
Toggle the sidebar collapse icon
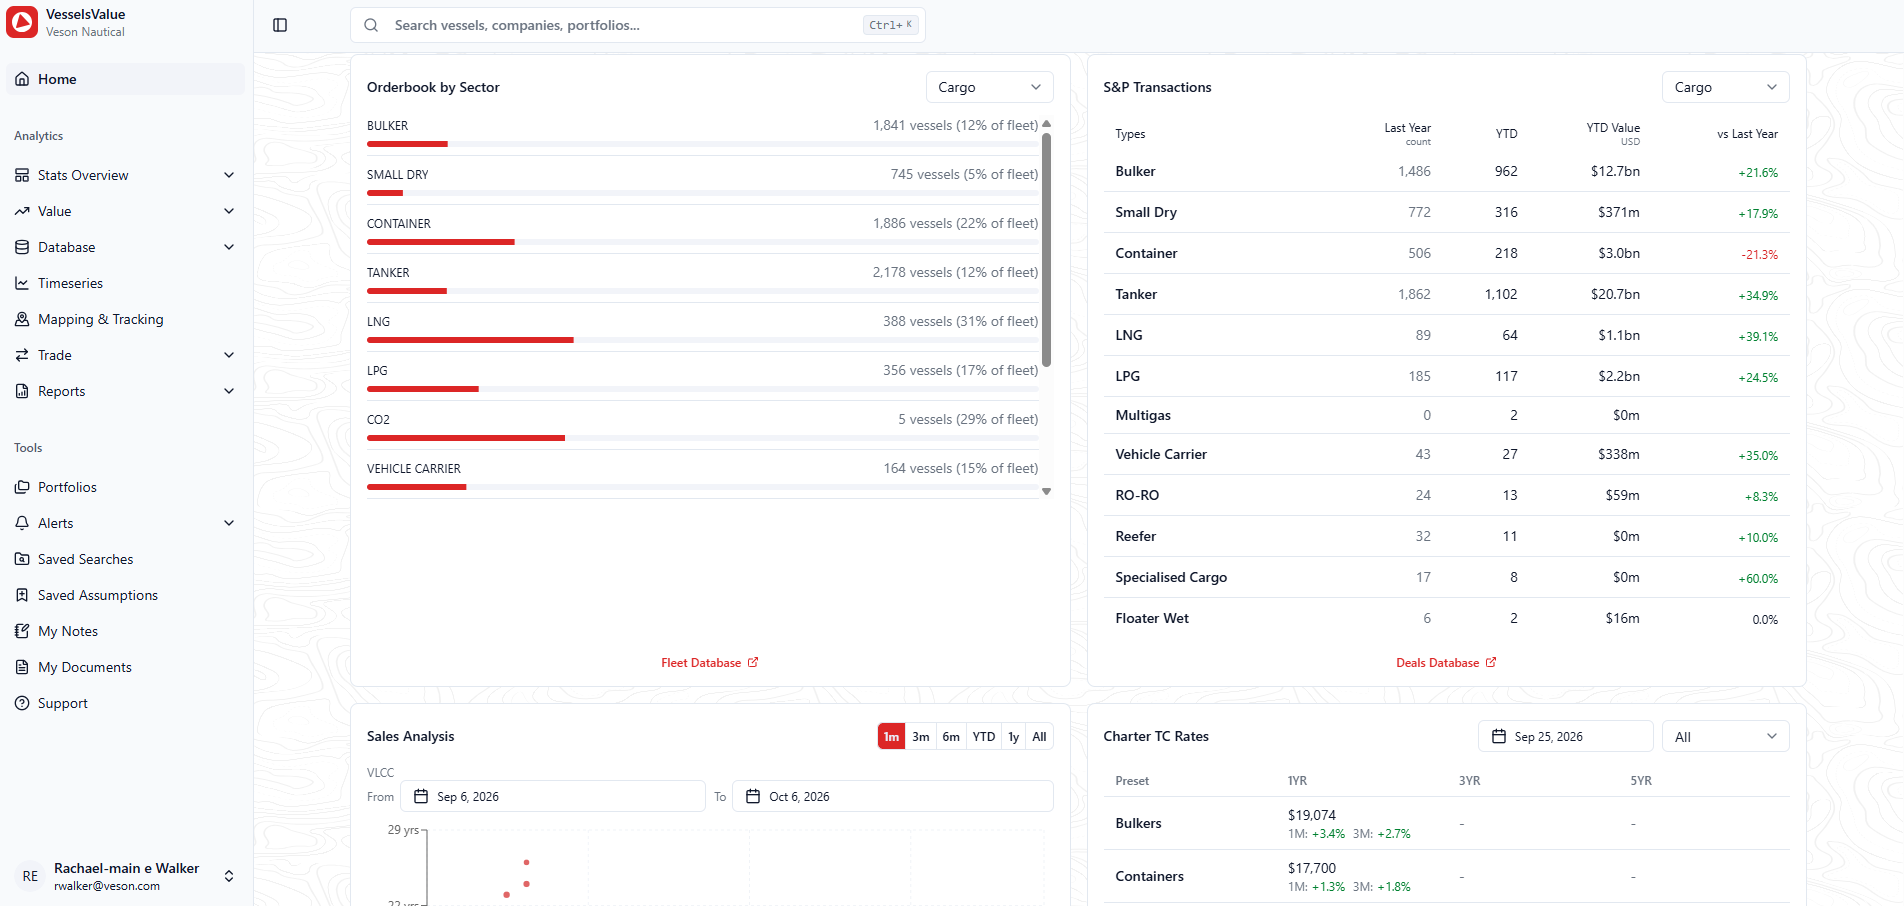point(280,25)
